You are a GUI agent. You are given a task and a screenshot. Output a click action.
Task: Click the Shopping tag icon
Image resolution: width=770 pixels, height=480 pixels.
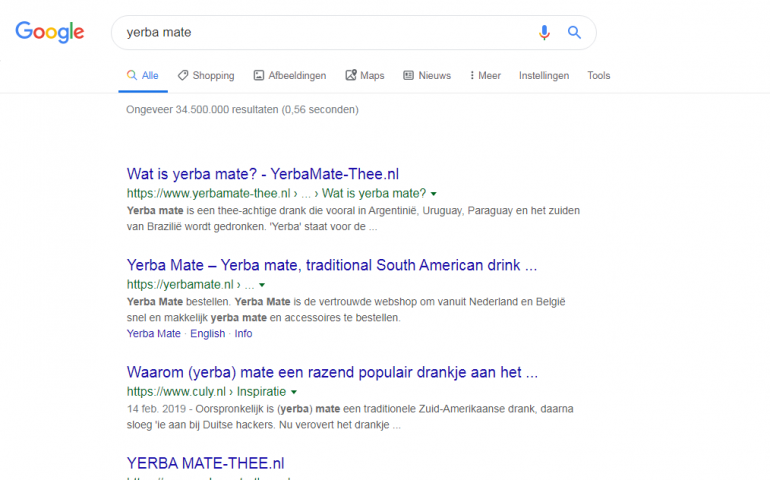[183, 75]
